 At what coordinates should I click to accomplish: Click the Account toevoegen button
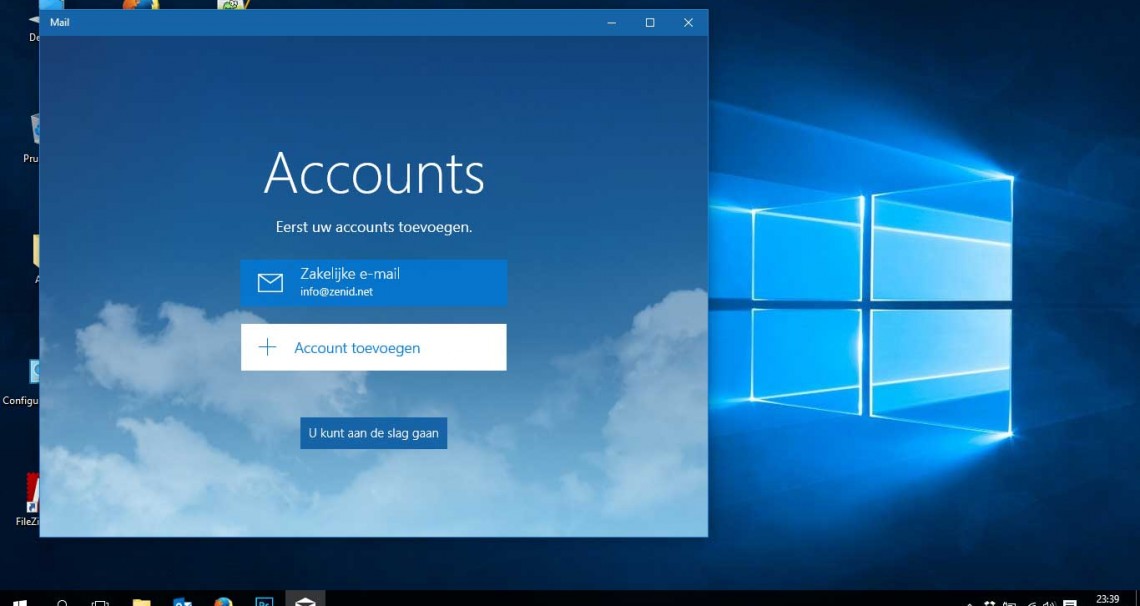[x=374, y=347]
